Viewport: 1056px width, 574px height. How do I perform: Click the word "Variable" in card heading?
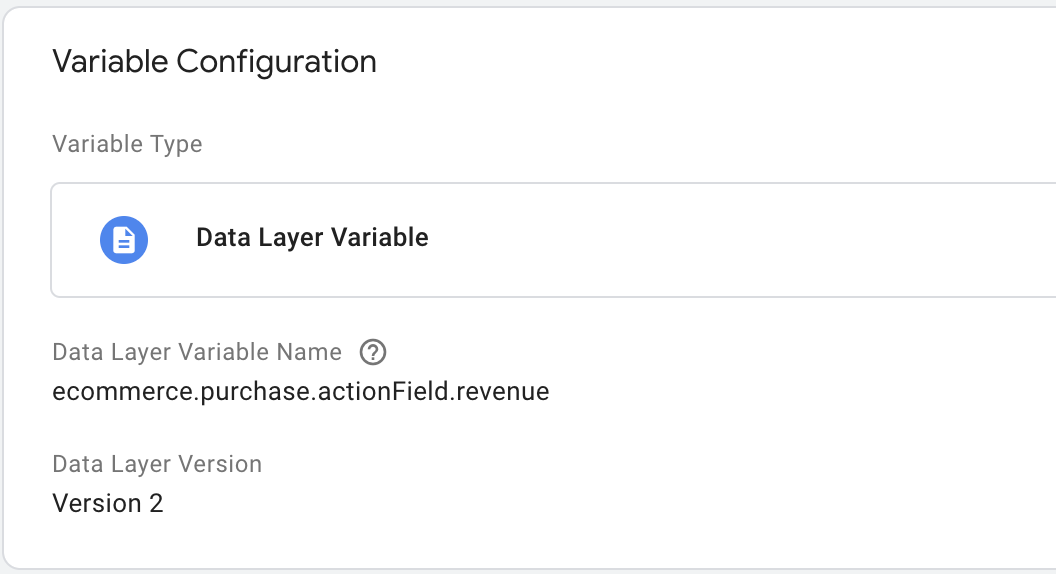tap(110, 61)
